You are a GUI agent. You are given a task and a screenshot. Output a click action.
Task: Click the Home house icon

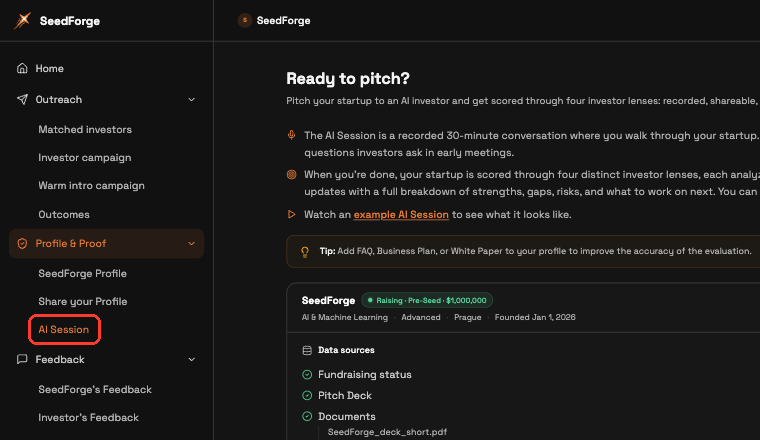pyautogui.click(x=22, y=68)
